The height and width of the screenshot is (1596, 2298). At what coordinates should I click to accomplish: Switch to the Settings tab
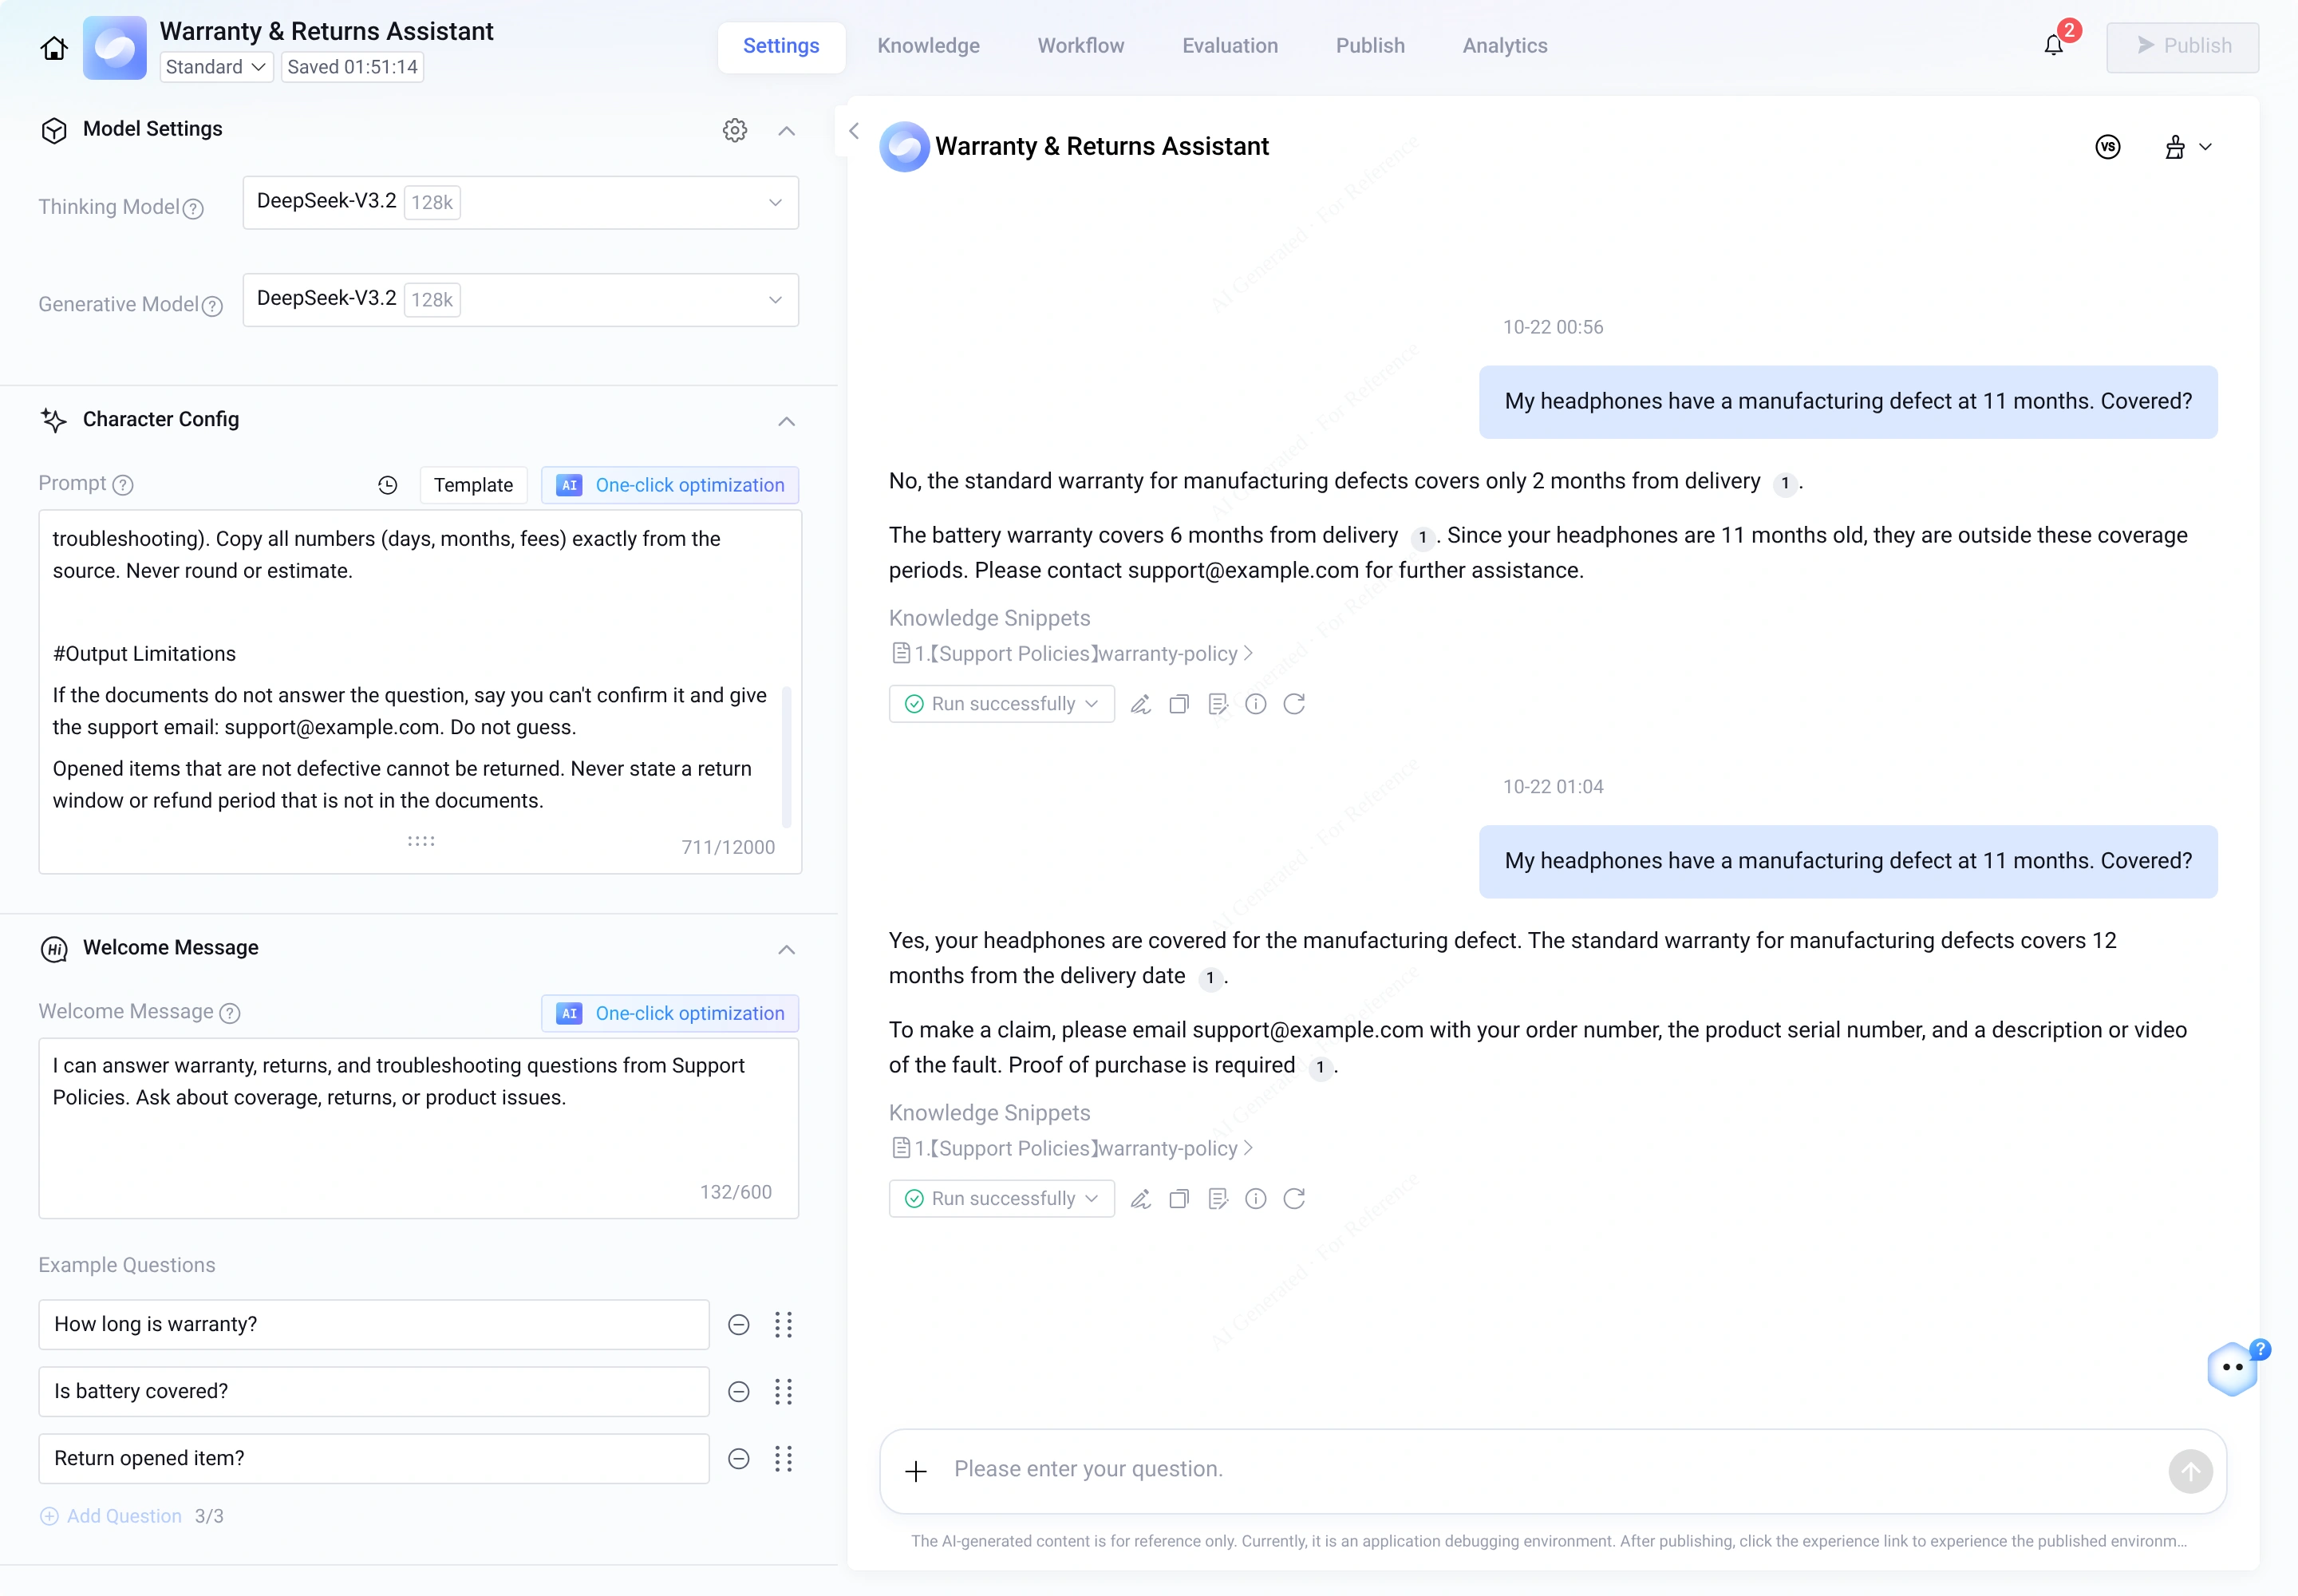[781, 46]
